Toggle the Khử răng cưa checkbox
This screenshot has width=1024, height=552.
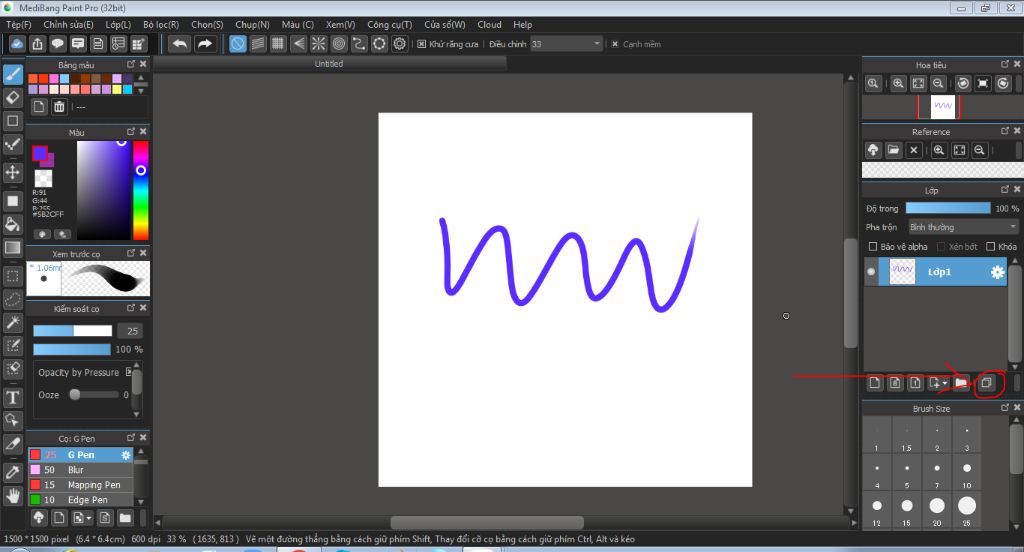coord(422,44)
